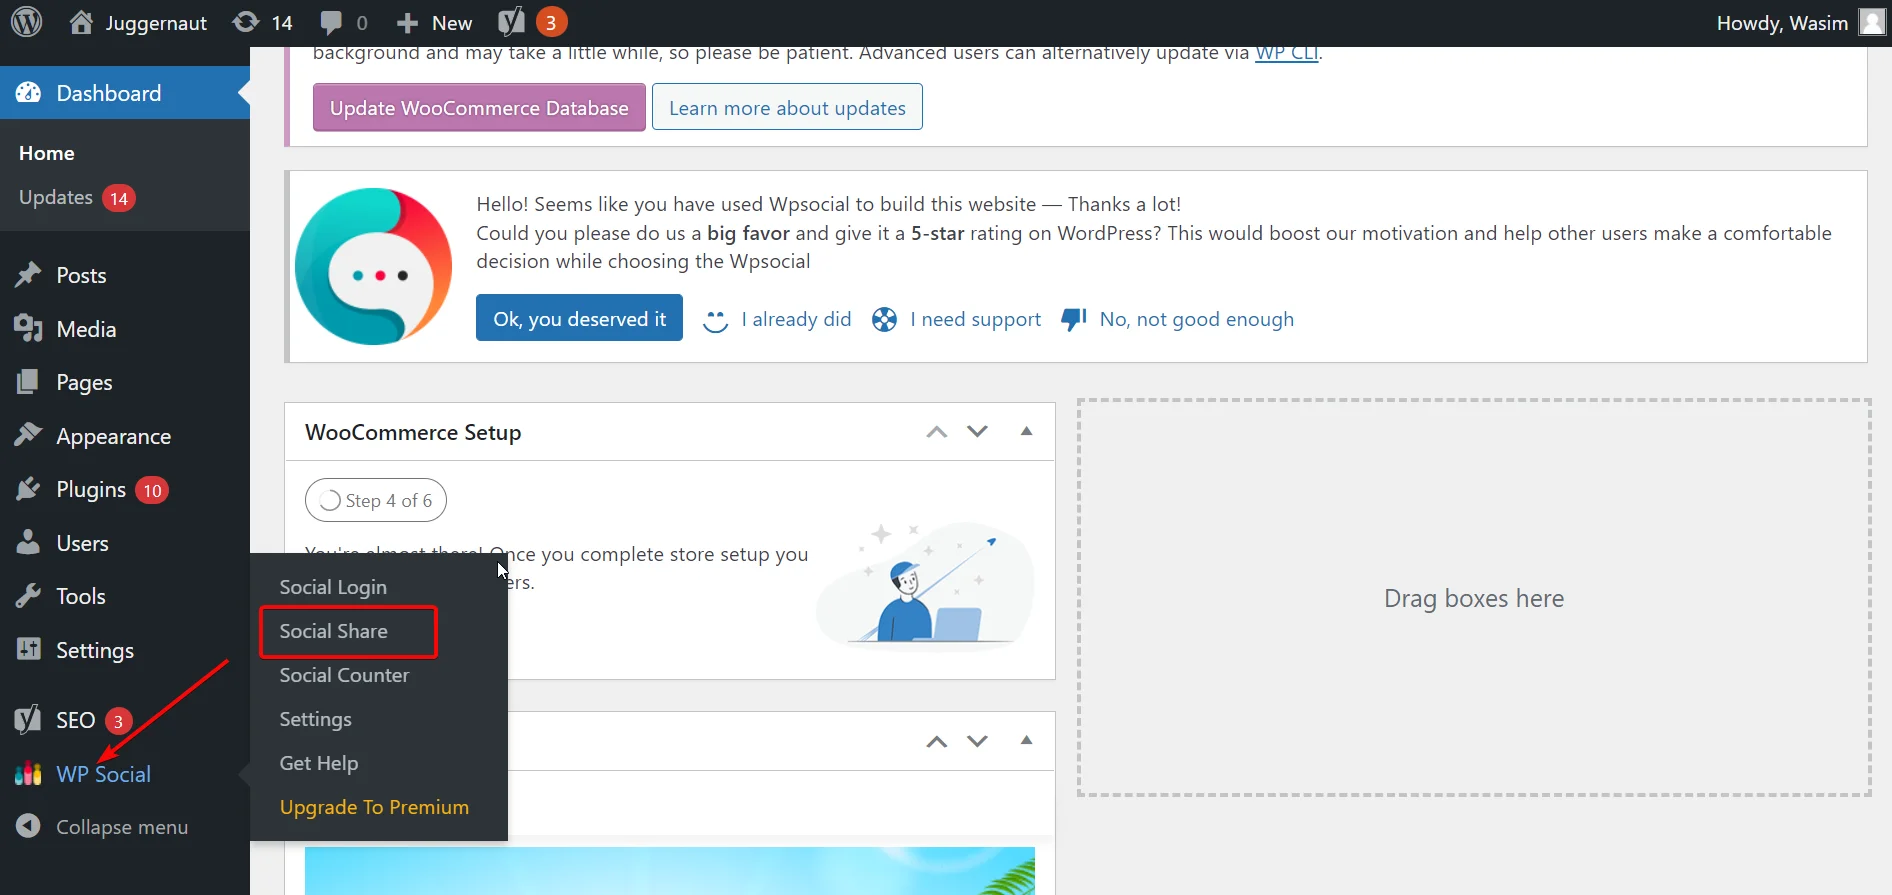This screenshot has height=895, width=1892.
Task: Move WooCommerce Setup box down
Action: (x=977, y=432)
